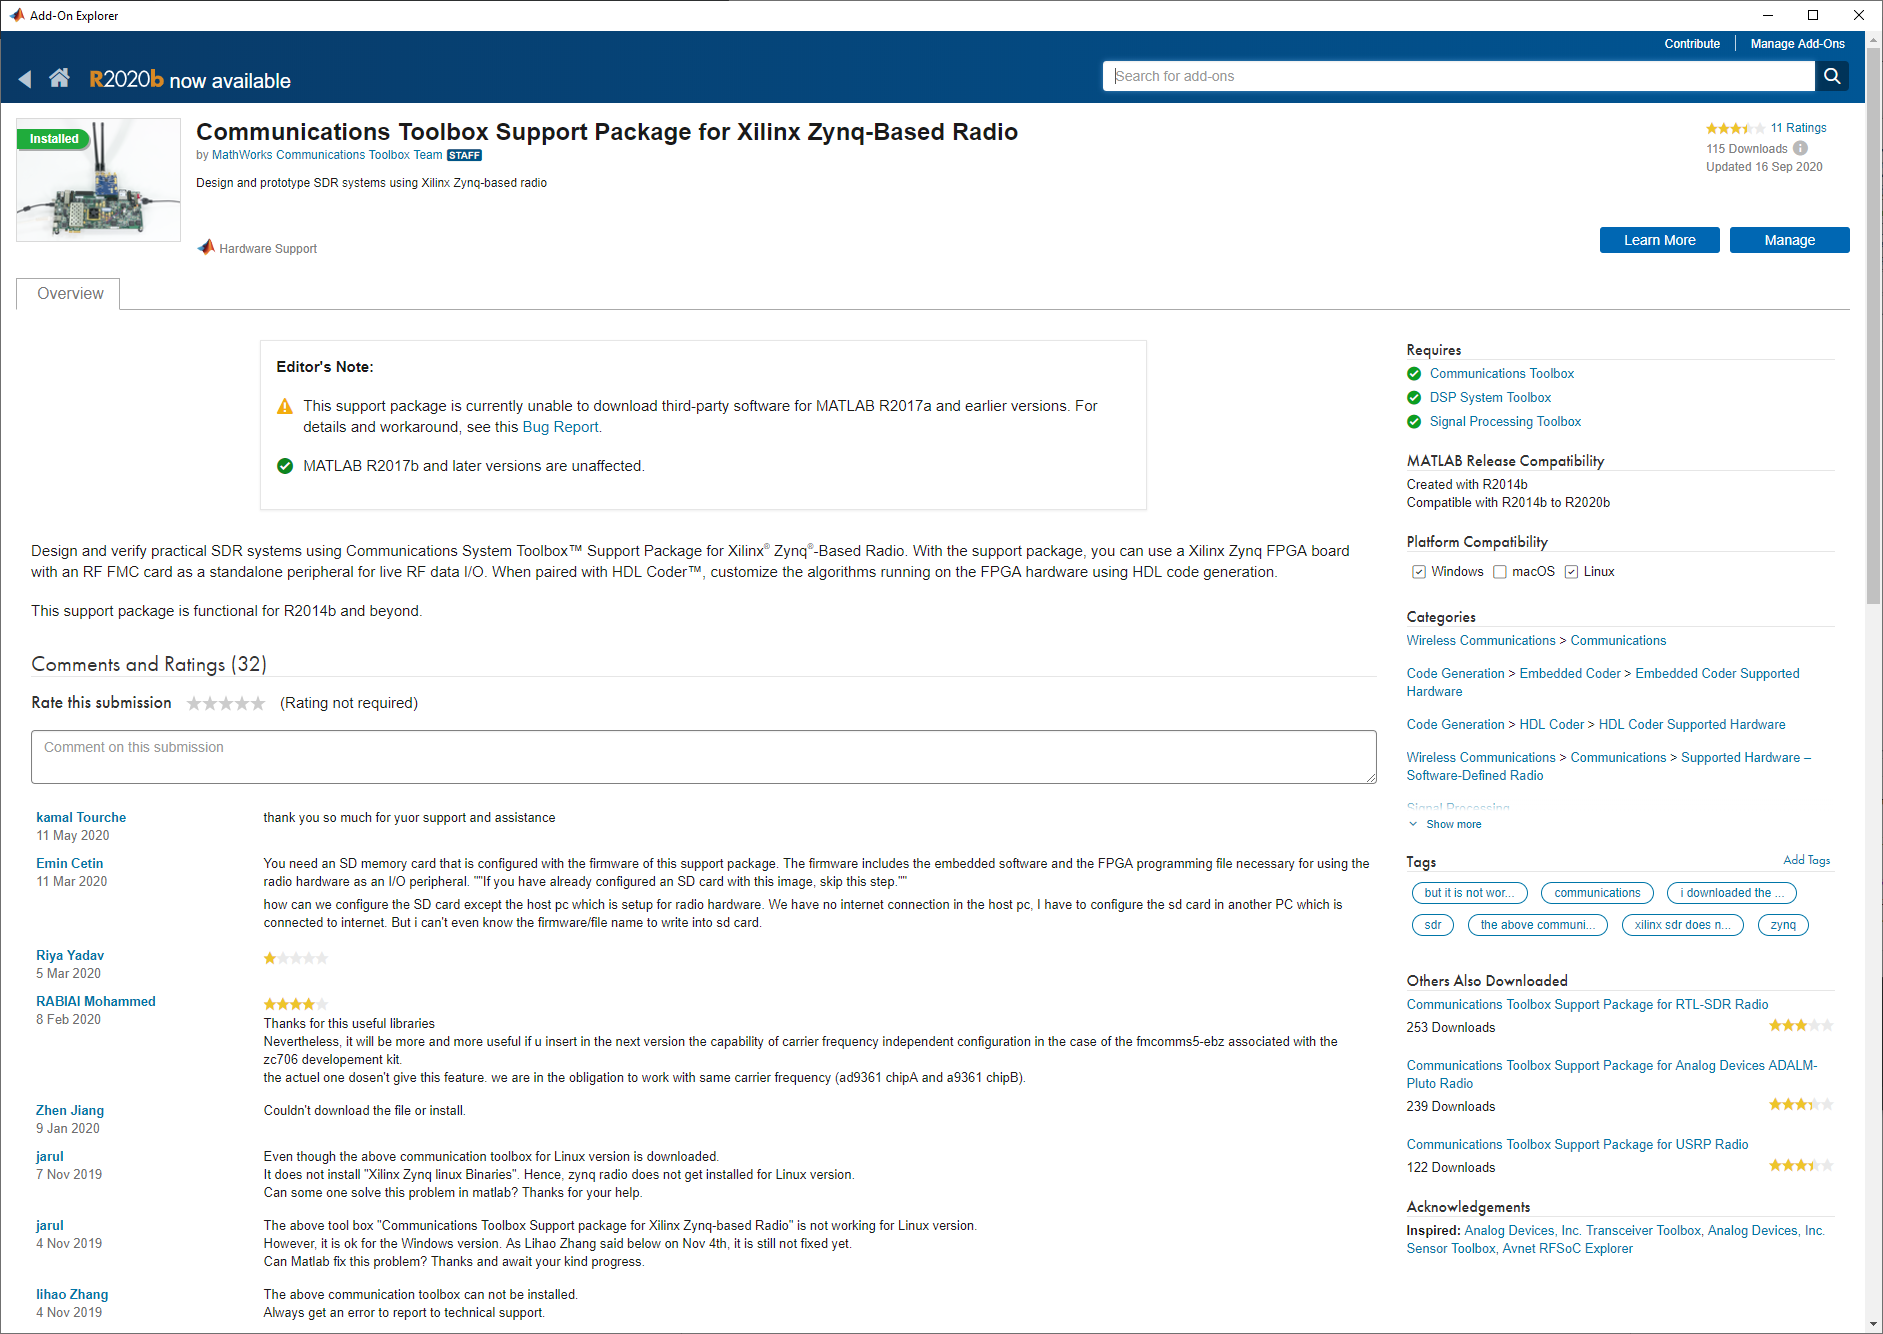Open the Bug Report link
The image size is (1883, 1334).
[x=560, y=427]
